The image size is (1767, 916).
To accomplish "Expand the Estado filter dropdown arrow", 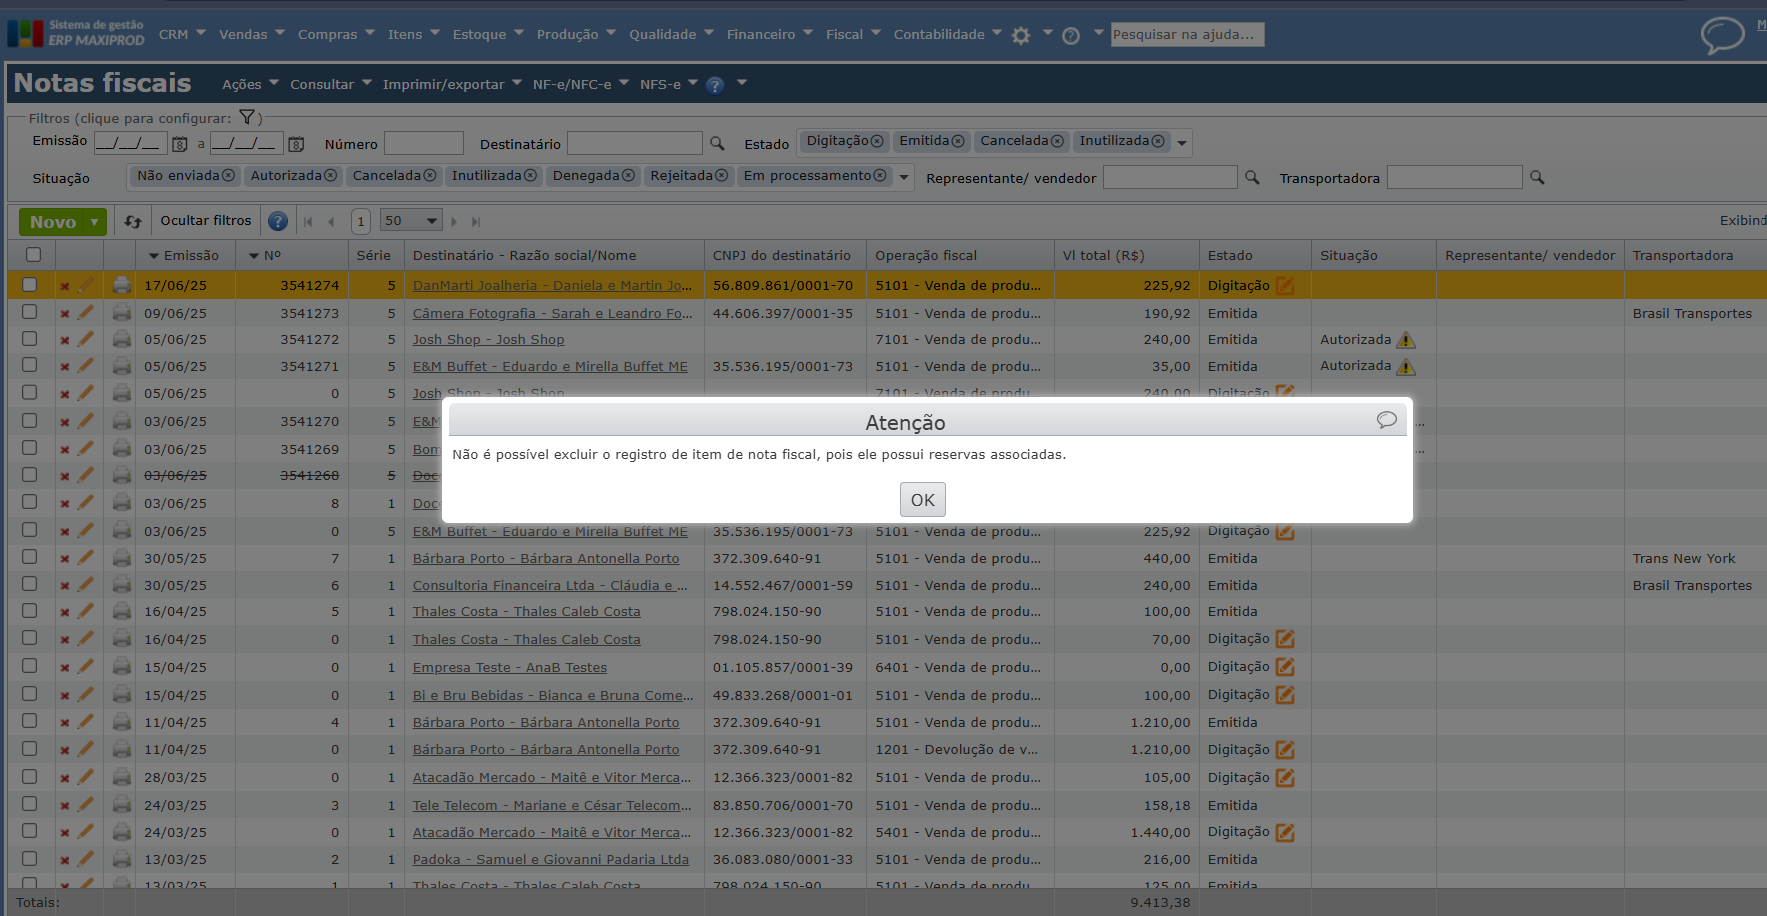I will [1182, 143].
